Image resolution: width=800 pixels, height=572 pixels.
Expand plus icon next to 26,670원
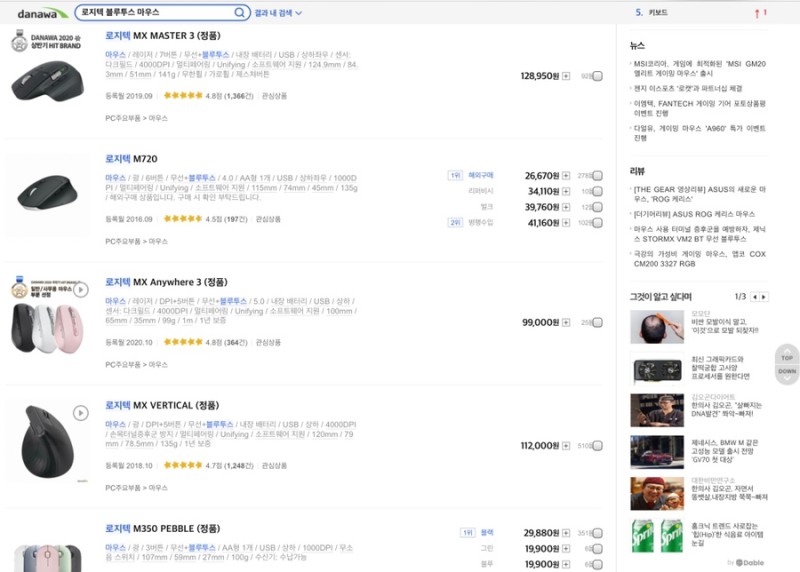[x=566, y=176]
